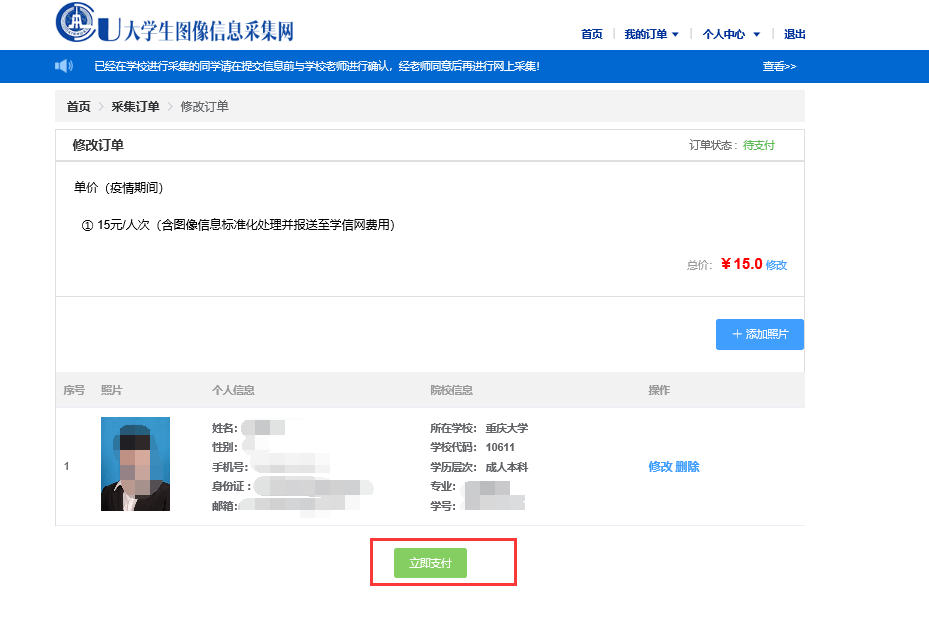
Task: Click 修改订单 in the breadcrumb
Action: click(x=204, y=107)
